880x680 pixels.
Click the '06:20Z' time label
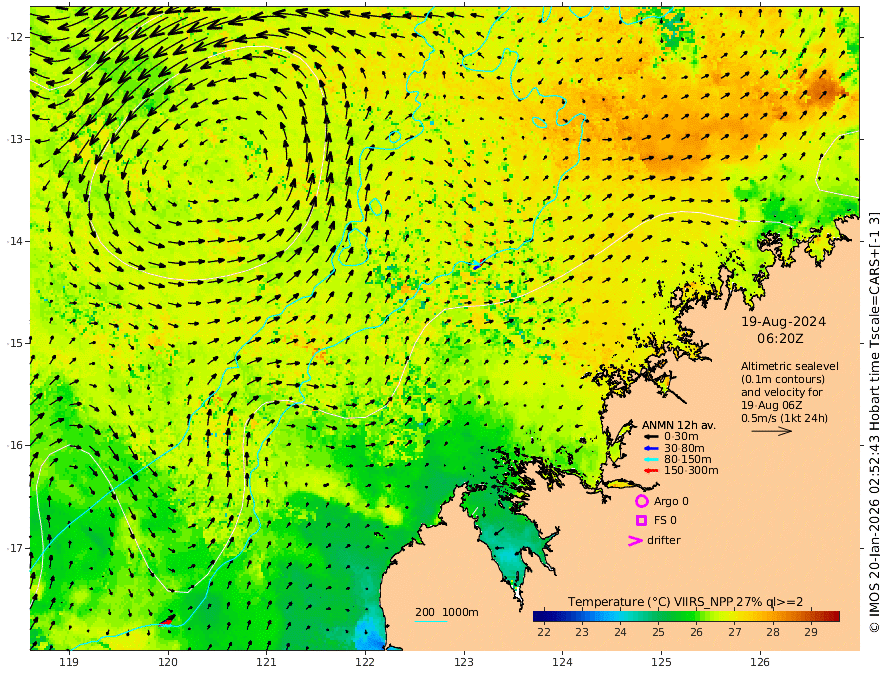pos(780,339)
